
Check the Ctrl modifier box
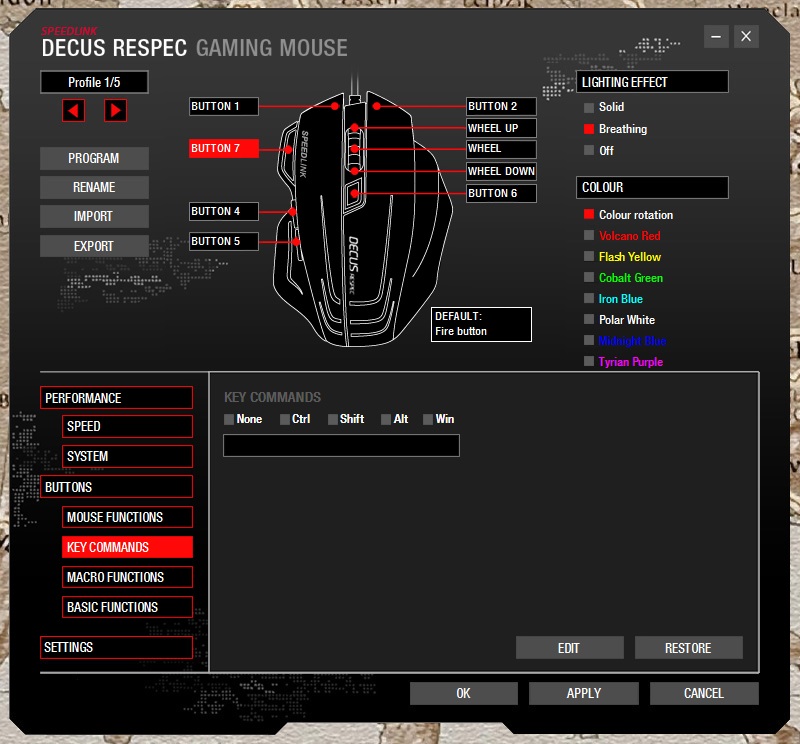tap(285, 419)
